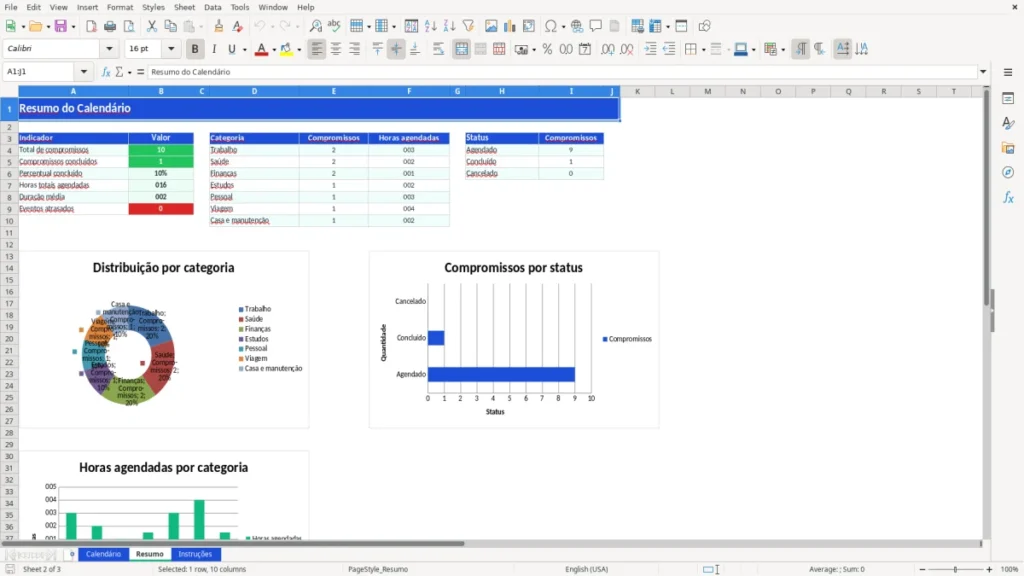The width and height of the screenshot is (1024, 576).
Task: Open the sidebar Gallery panel
Action: 1008,148
